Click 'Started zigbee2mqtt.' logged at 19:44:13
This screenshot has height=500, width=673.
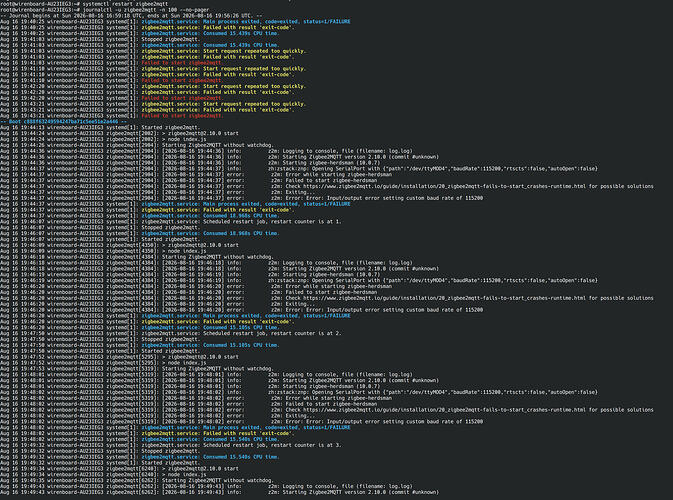(x=170, y=127)
